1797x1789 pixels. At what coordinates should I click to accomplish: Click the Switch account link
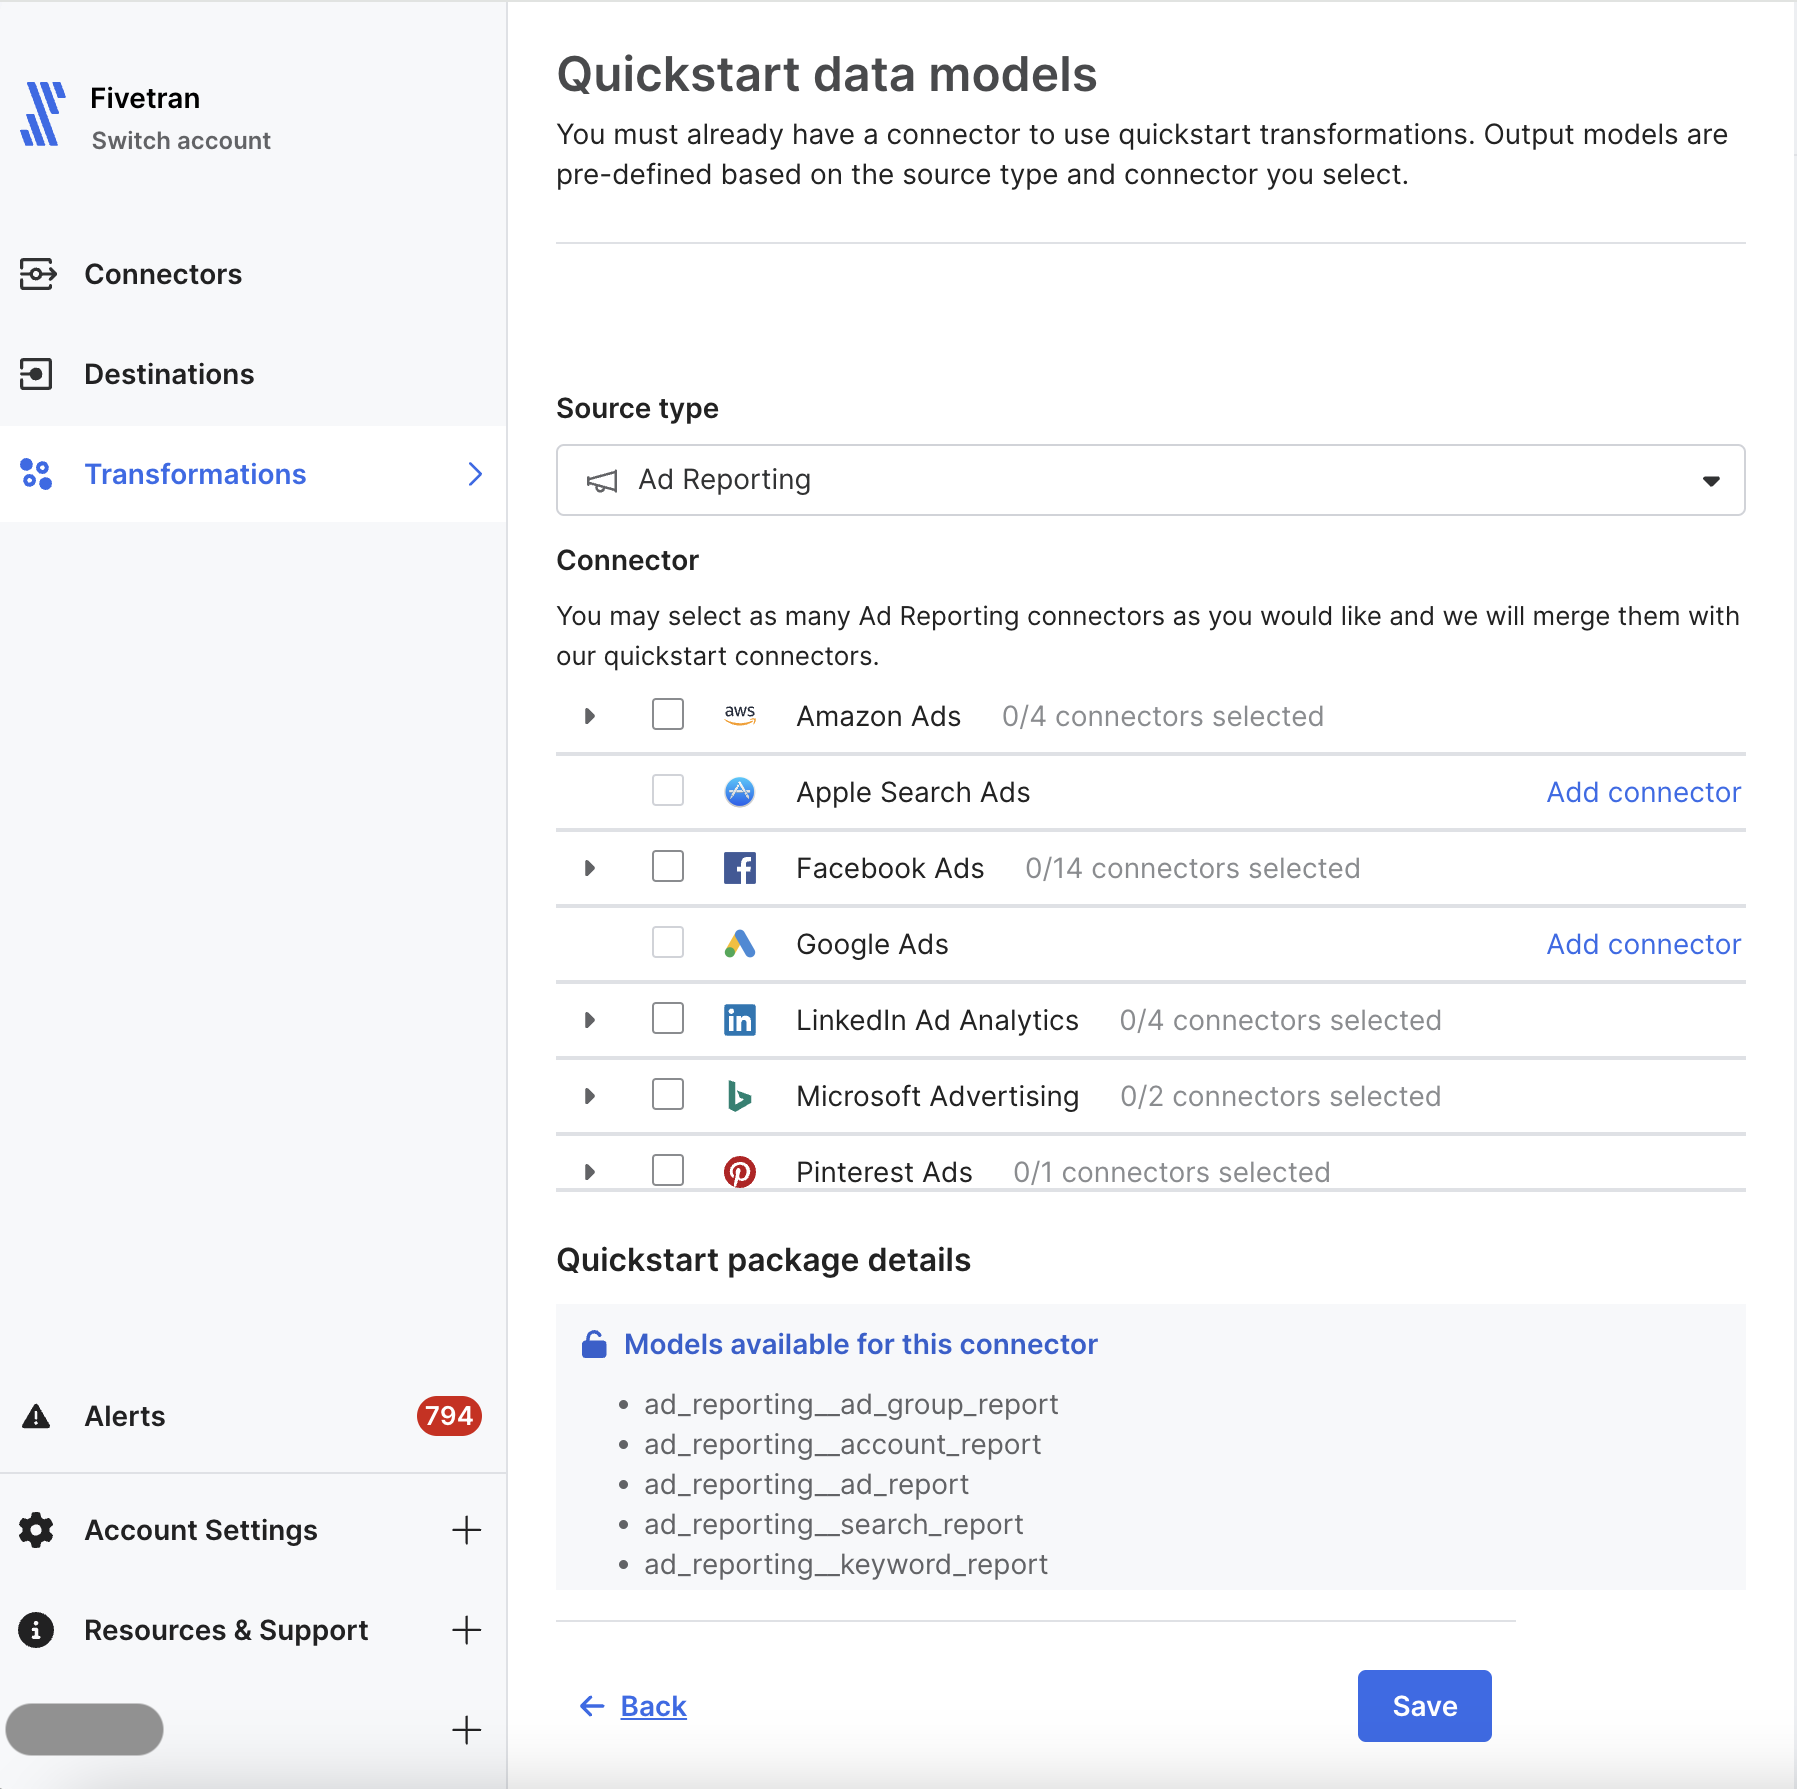click(x=181, y=141)
